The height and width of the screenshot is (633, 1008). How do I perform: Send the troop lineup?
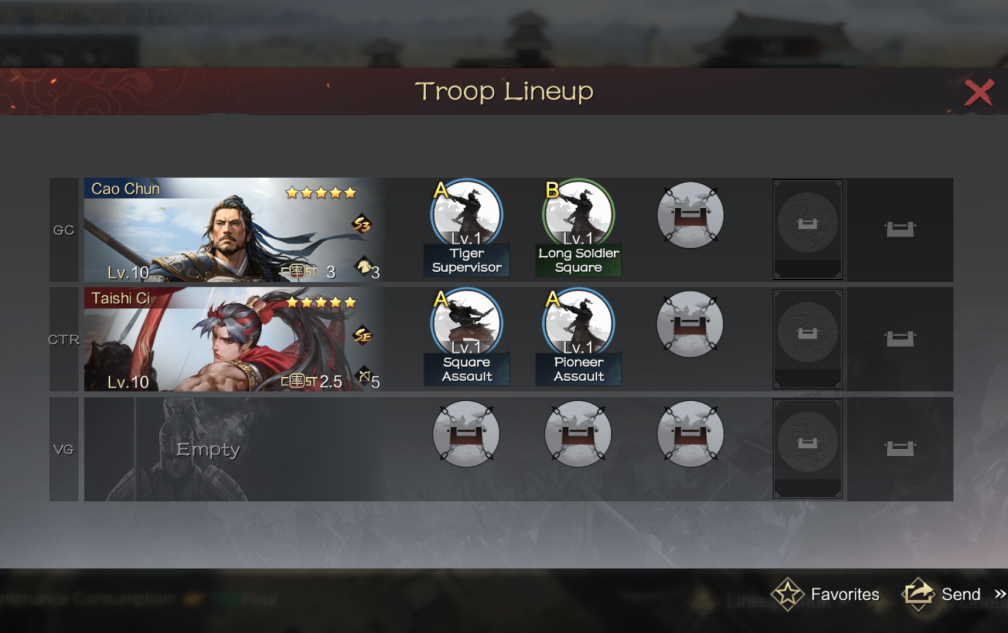(942, 594)
